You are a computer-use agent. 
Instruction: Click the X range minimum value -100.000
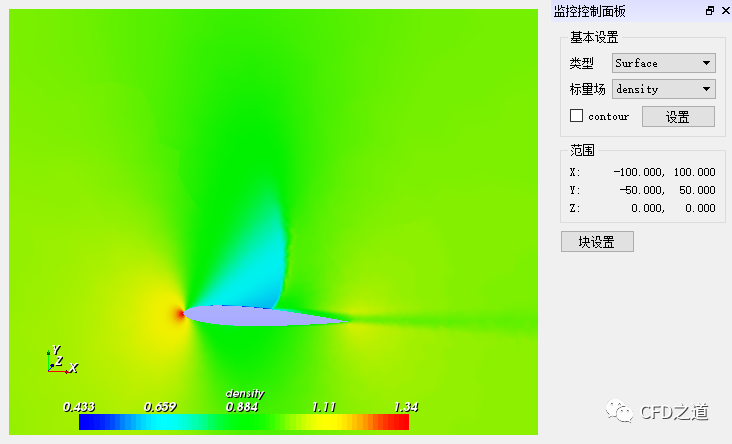[639, 172]
